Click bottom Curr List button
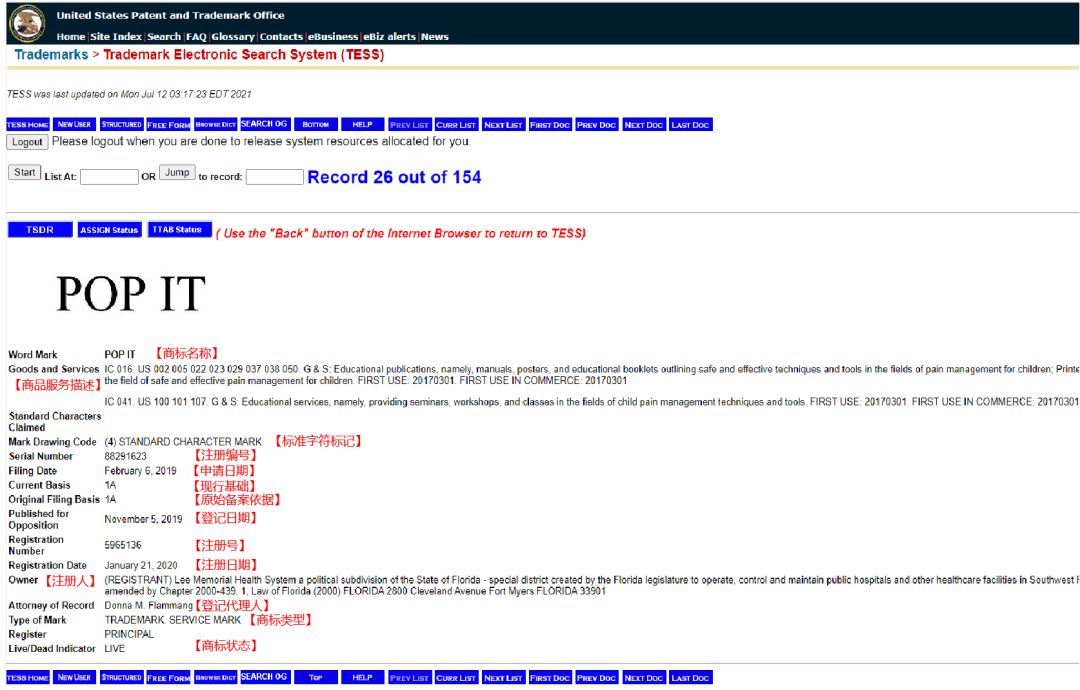 (x=456, y=678)
